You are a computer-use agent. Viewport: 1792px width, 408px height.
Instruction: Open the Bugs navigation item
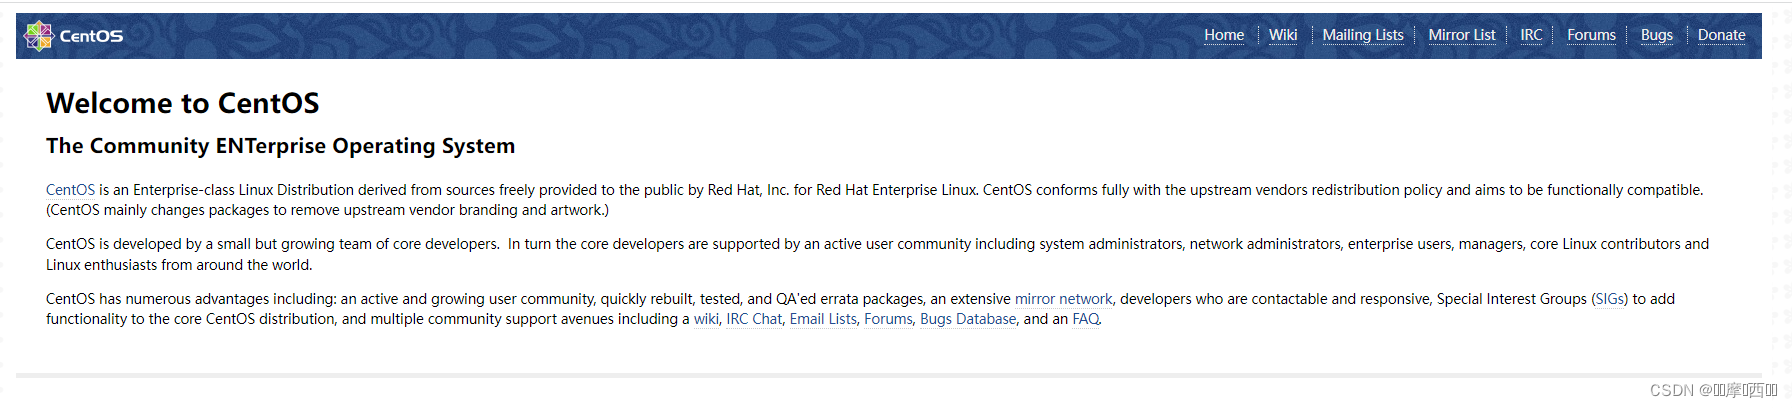click(x=1657, y=35)
